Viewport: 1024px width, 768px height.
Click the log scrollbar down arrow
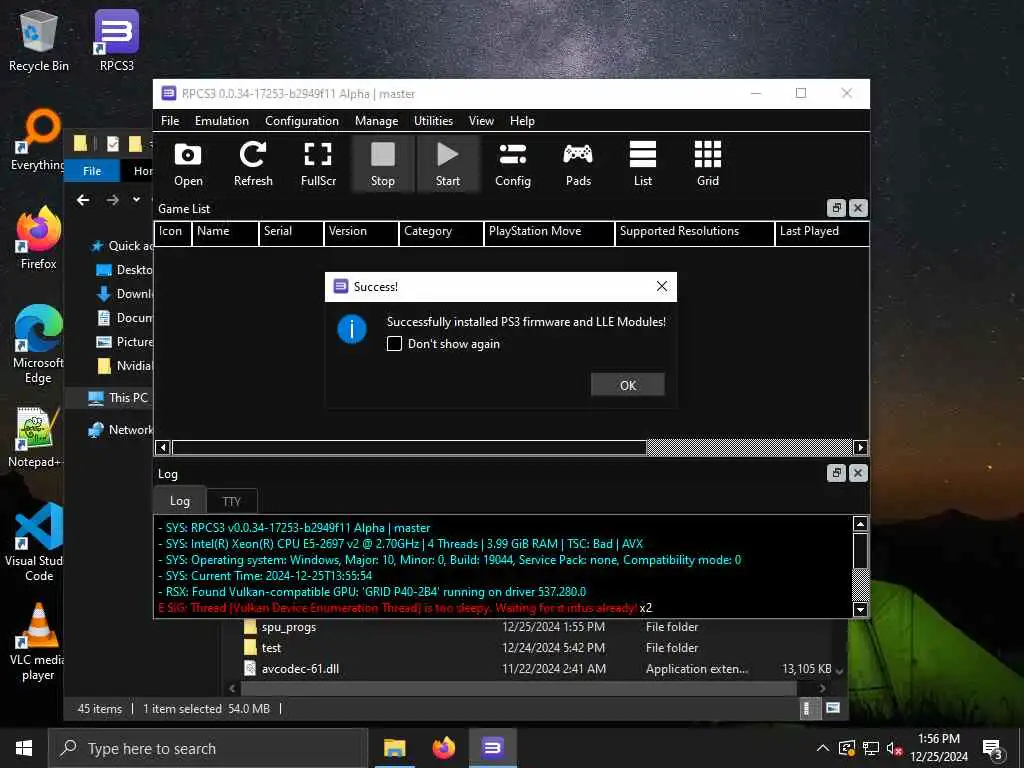pyautogui.click(x=860, y=609)
